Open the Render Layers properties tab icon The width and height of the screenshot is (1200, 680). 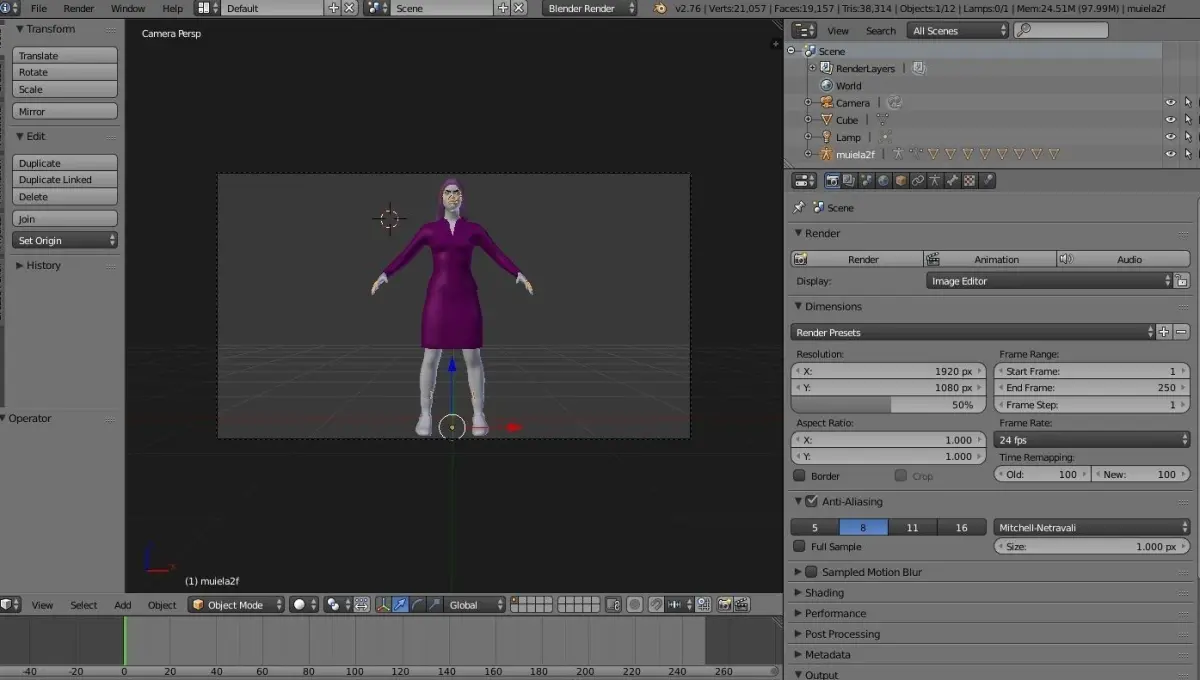849,181
